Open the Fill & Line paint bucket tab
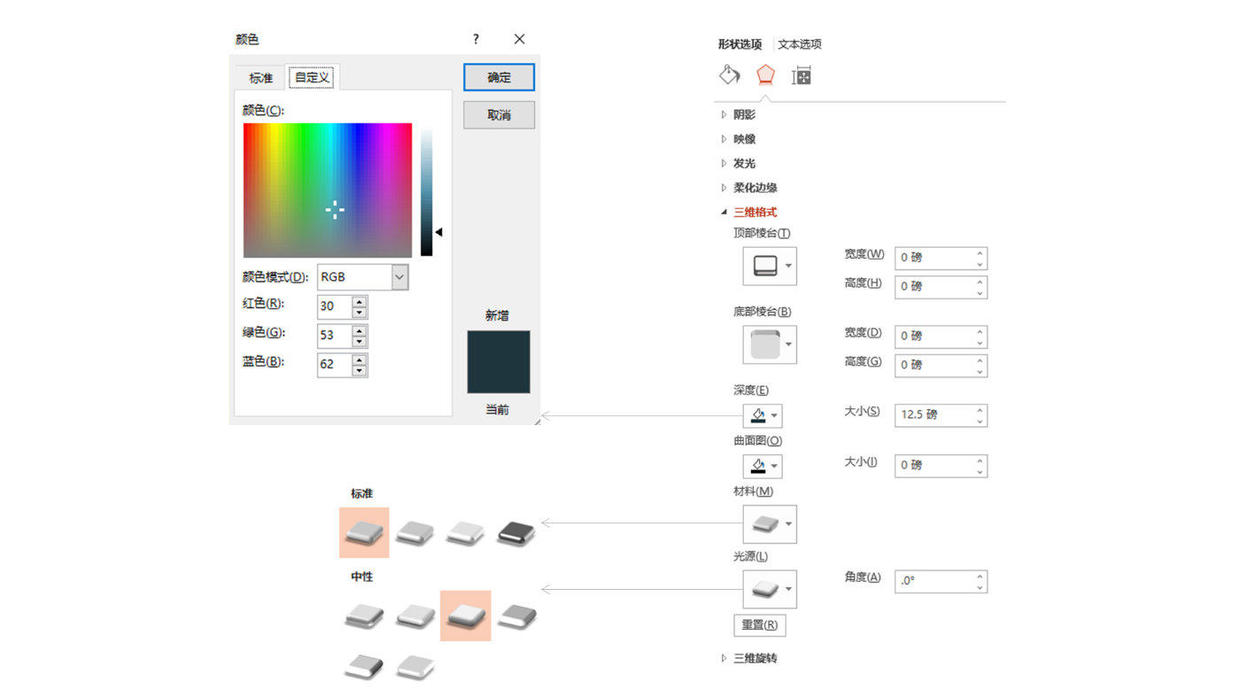 point(730,75)
